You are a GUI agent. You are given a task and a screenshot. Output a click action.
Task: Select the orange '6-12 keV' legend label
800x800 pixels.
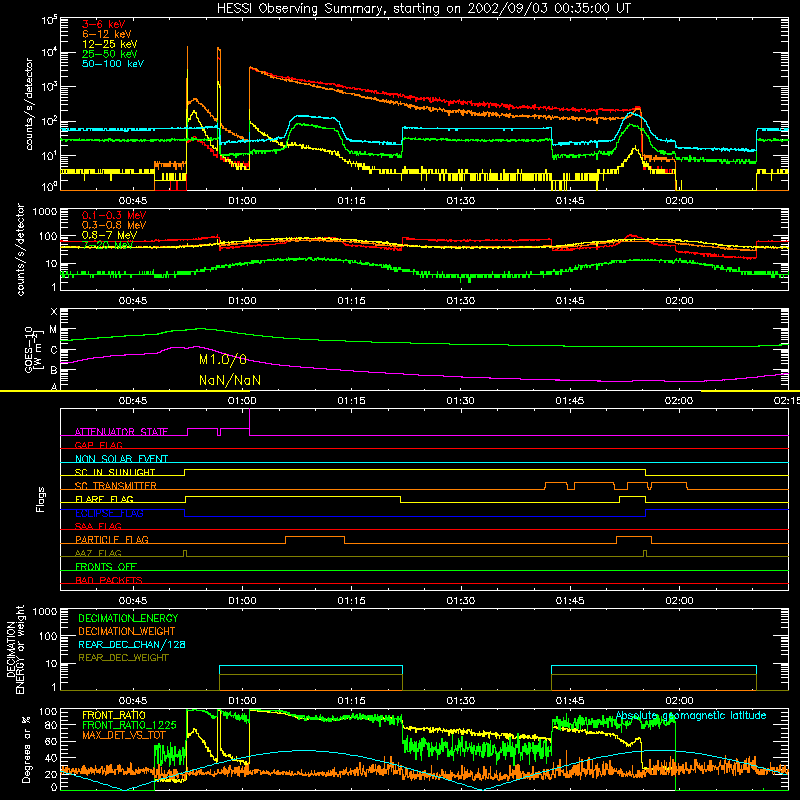pos(107,34)
